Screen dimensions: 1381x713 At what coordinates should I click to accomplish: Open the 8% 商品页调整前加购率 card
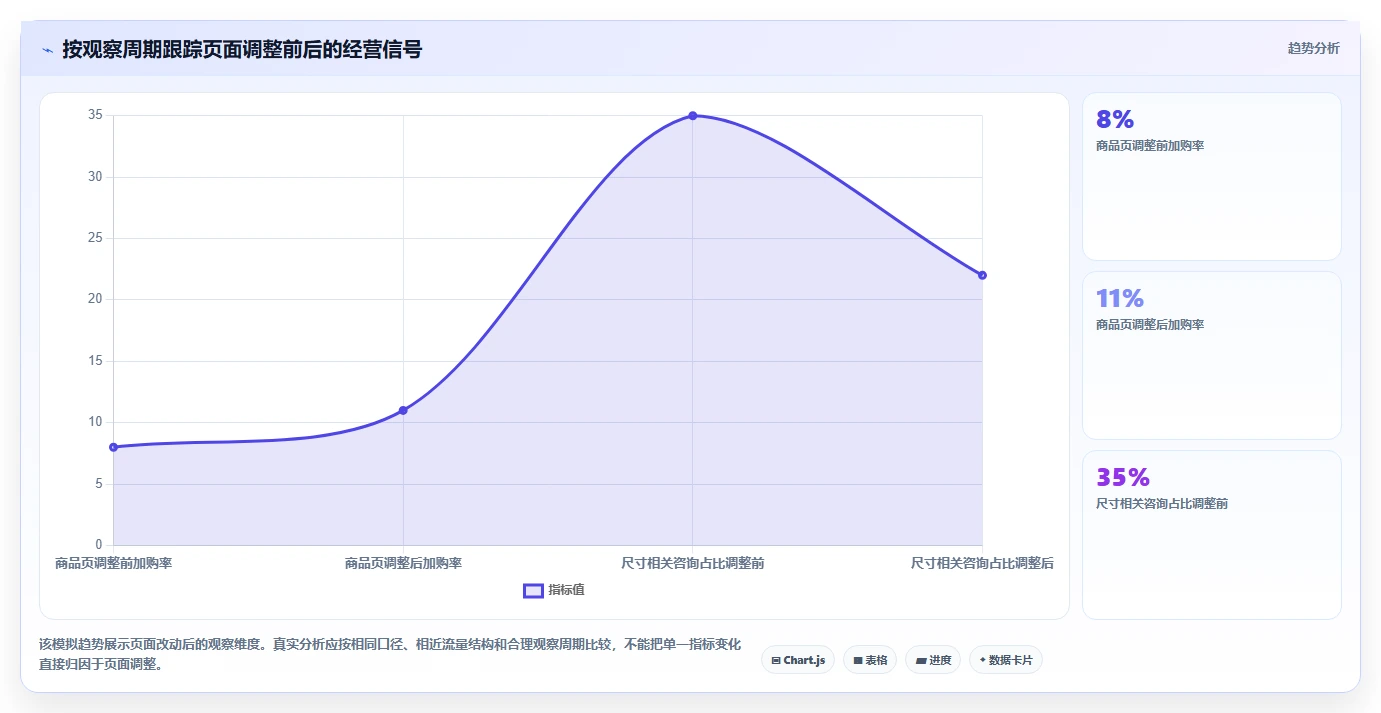click(x=1211, y=176)
